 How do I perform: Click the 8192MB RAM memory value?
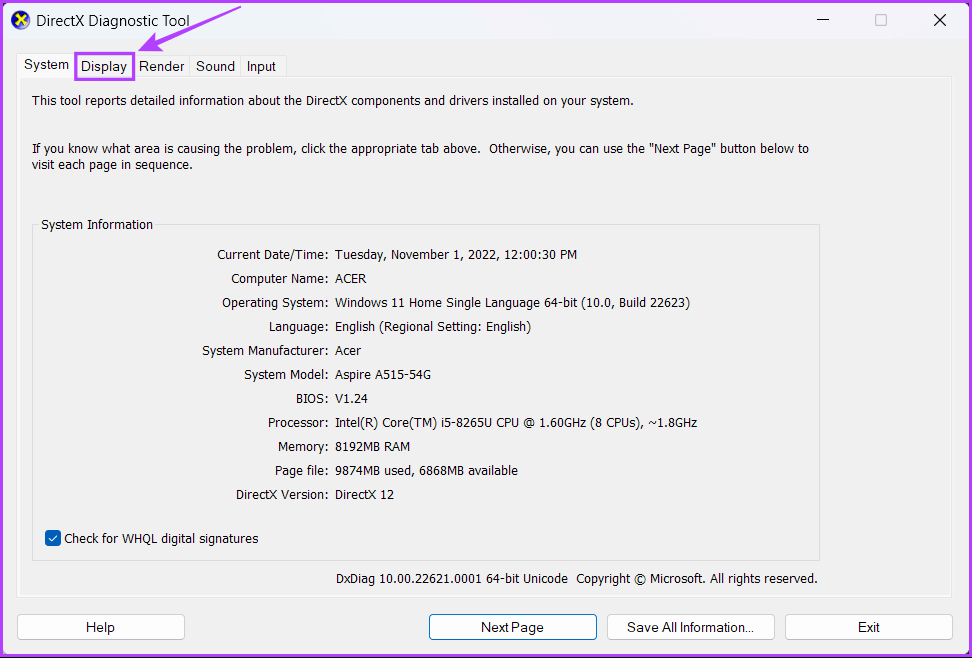372,447
